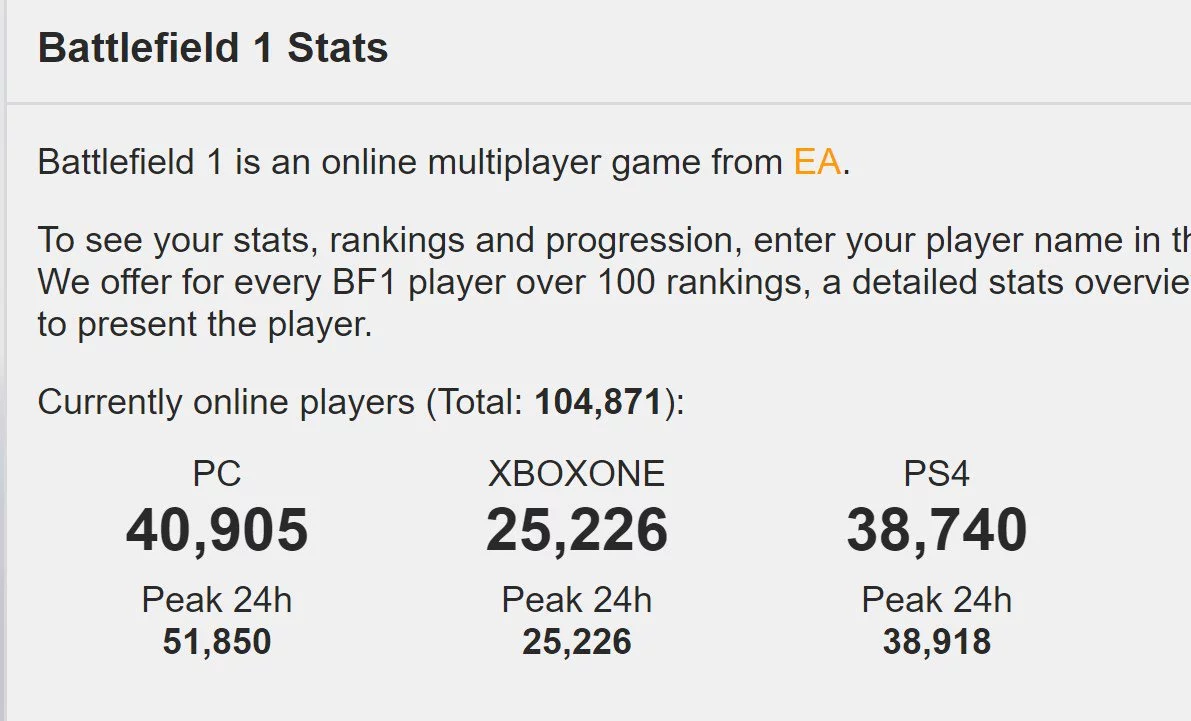
Task: Select the large XBOXONE current player count
Action: (x=576, y=530)
